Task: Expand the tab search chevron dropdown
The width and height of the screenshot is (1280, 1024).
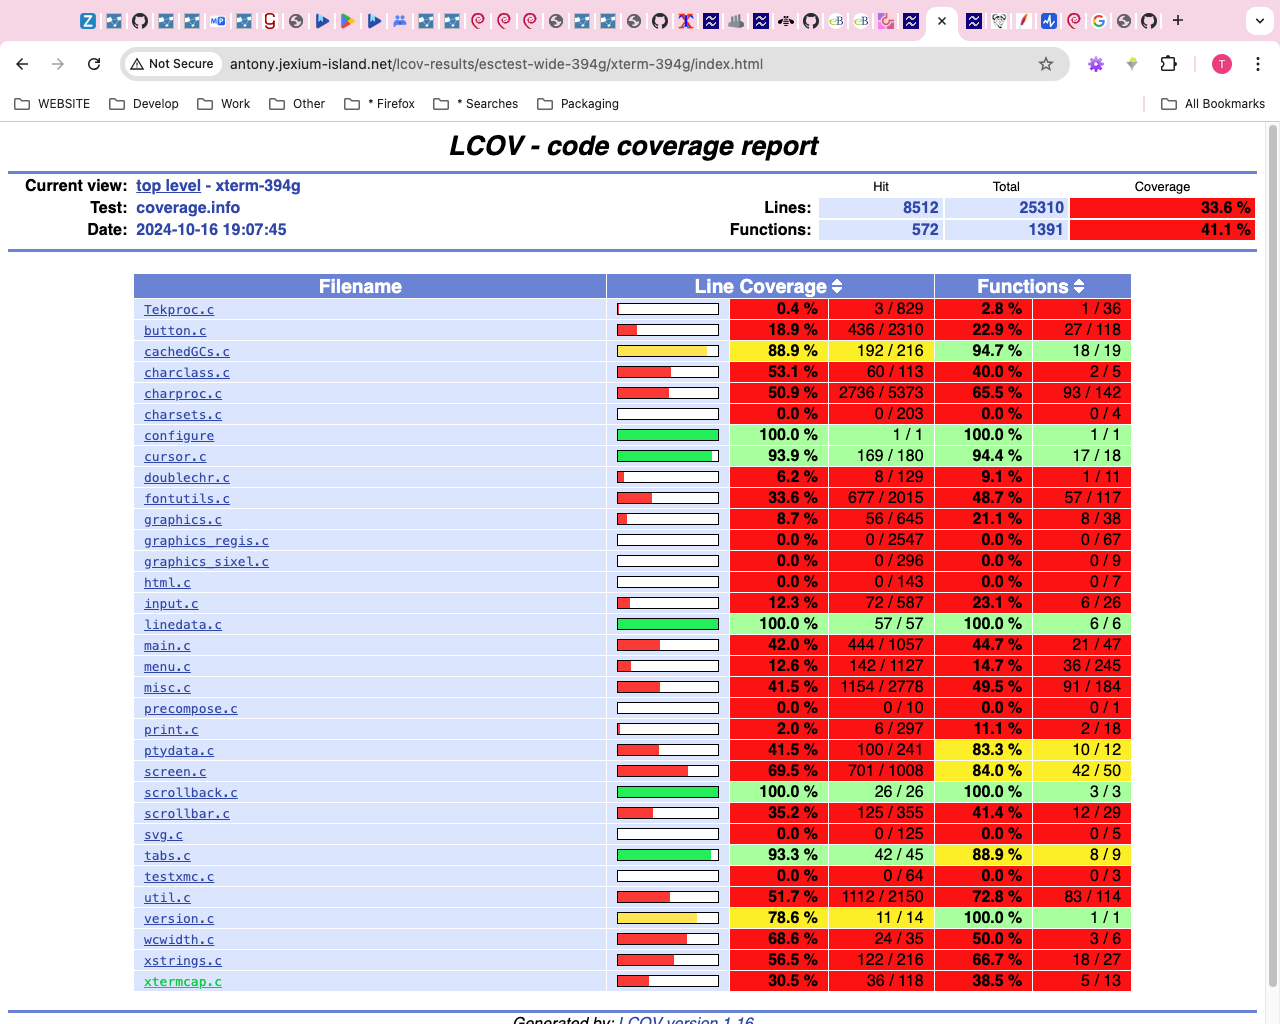Action: (1259, 20)
